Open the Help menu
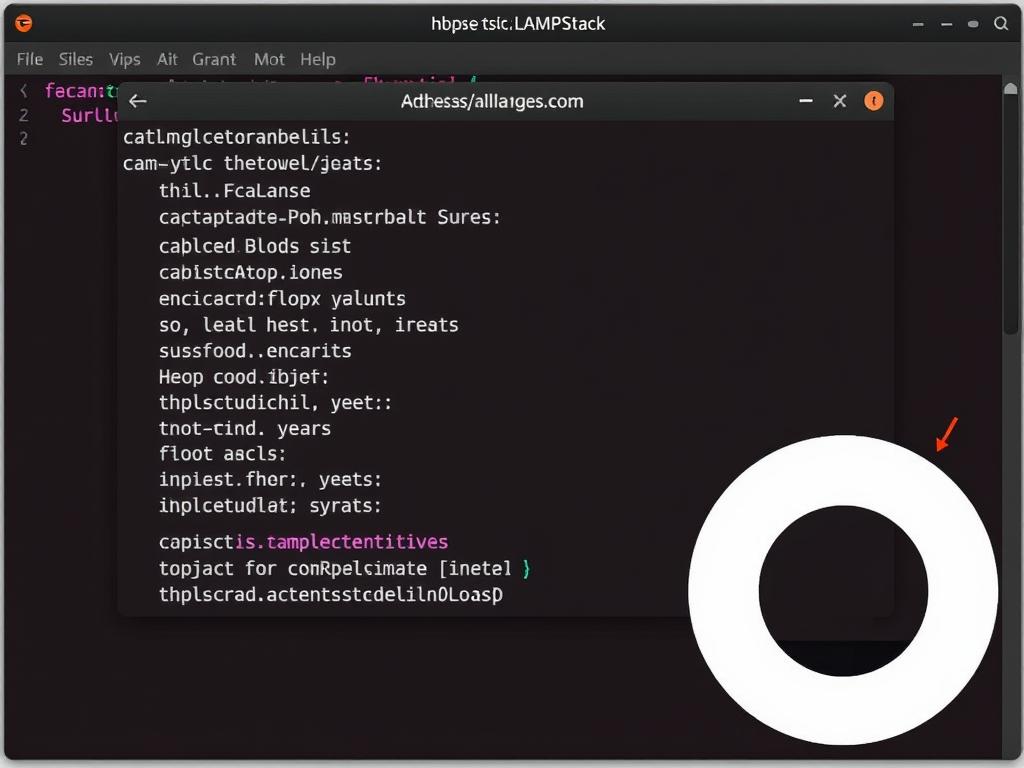Image resolution: width=1024 pixels, height=768 pixels. point(317,59)
